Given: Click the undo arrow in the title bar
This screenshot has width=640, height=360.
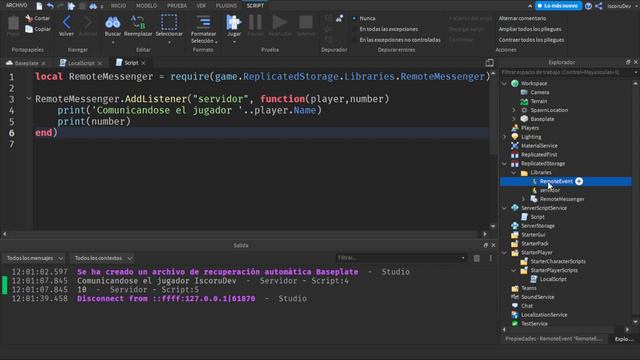Looking at the screenshot, I should 50,6.
